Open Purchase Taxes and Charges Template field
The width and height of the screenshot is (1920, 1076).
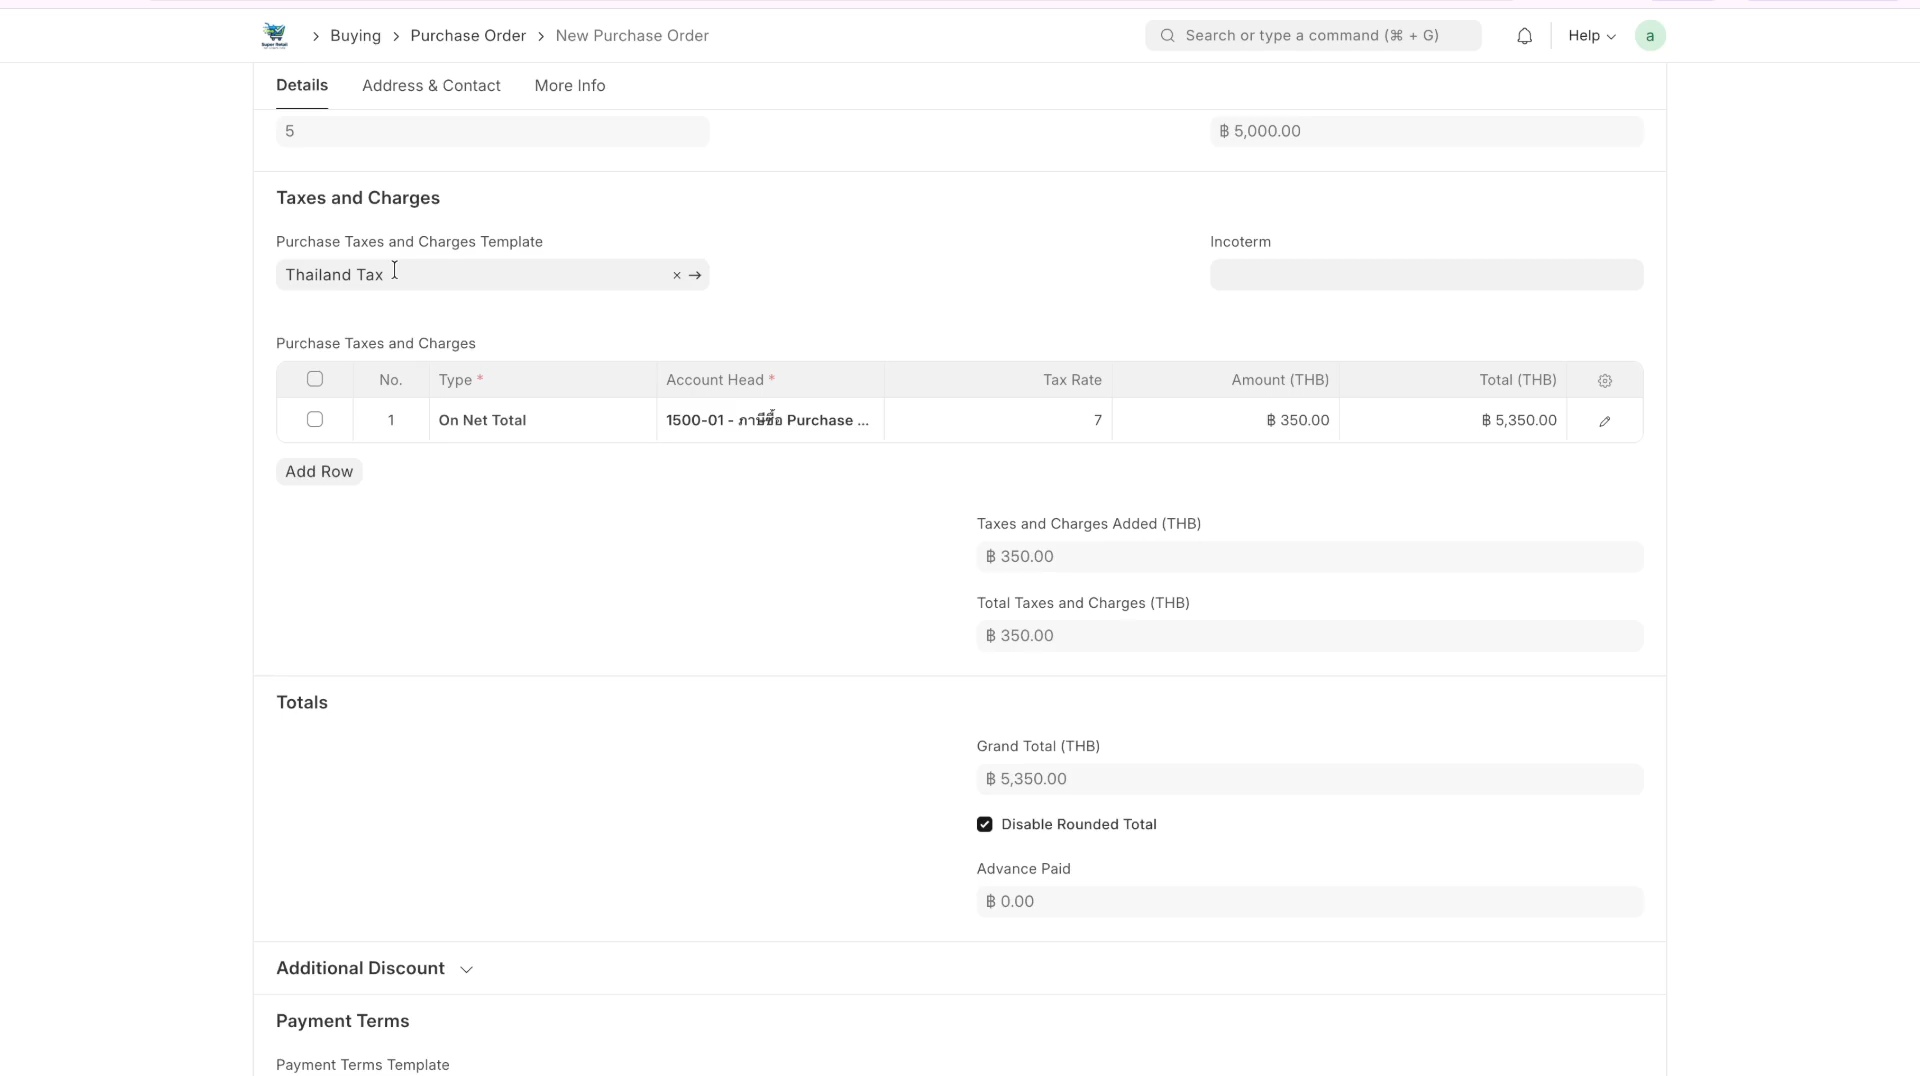tap(492, 275)
